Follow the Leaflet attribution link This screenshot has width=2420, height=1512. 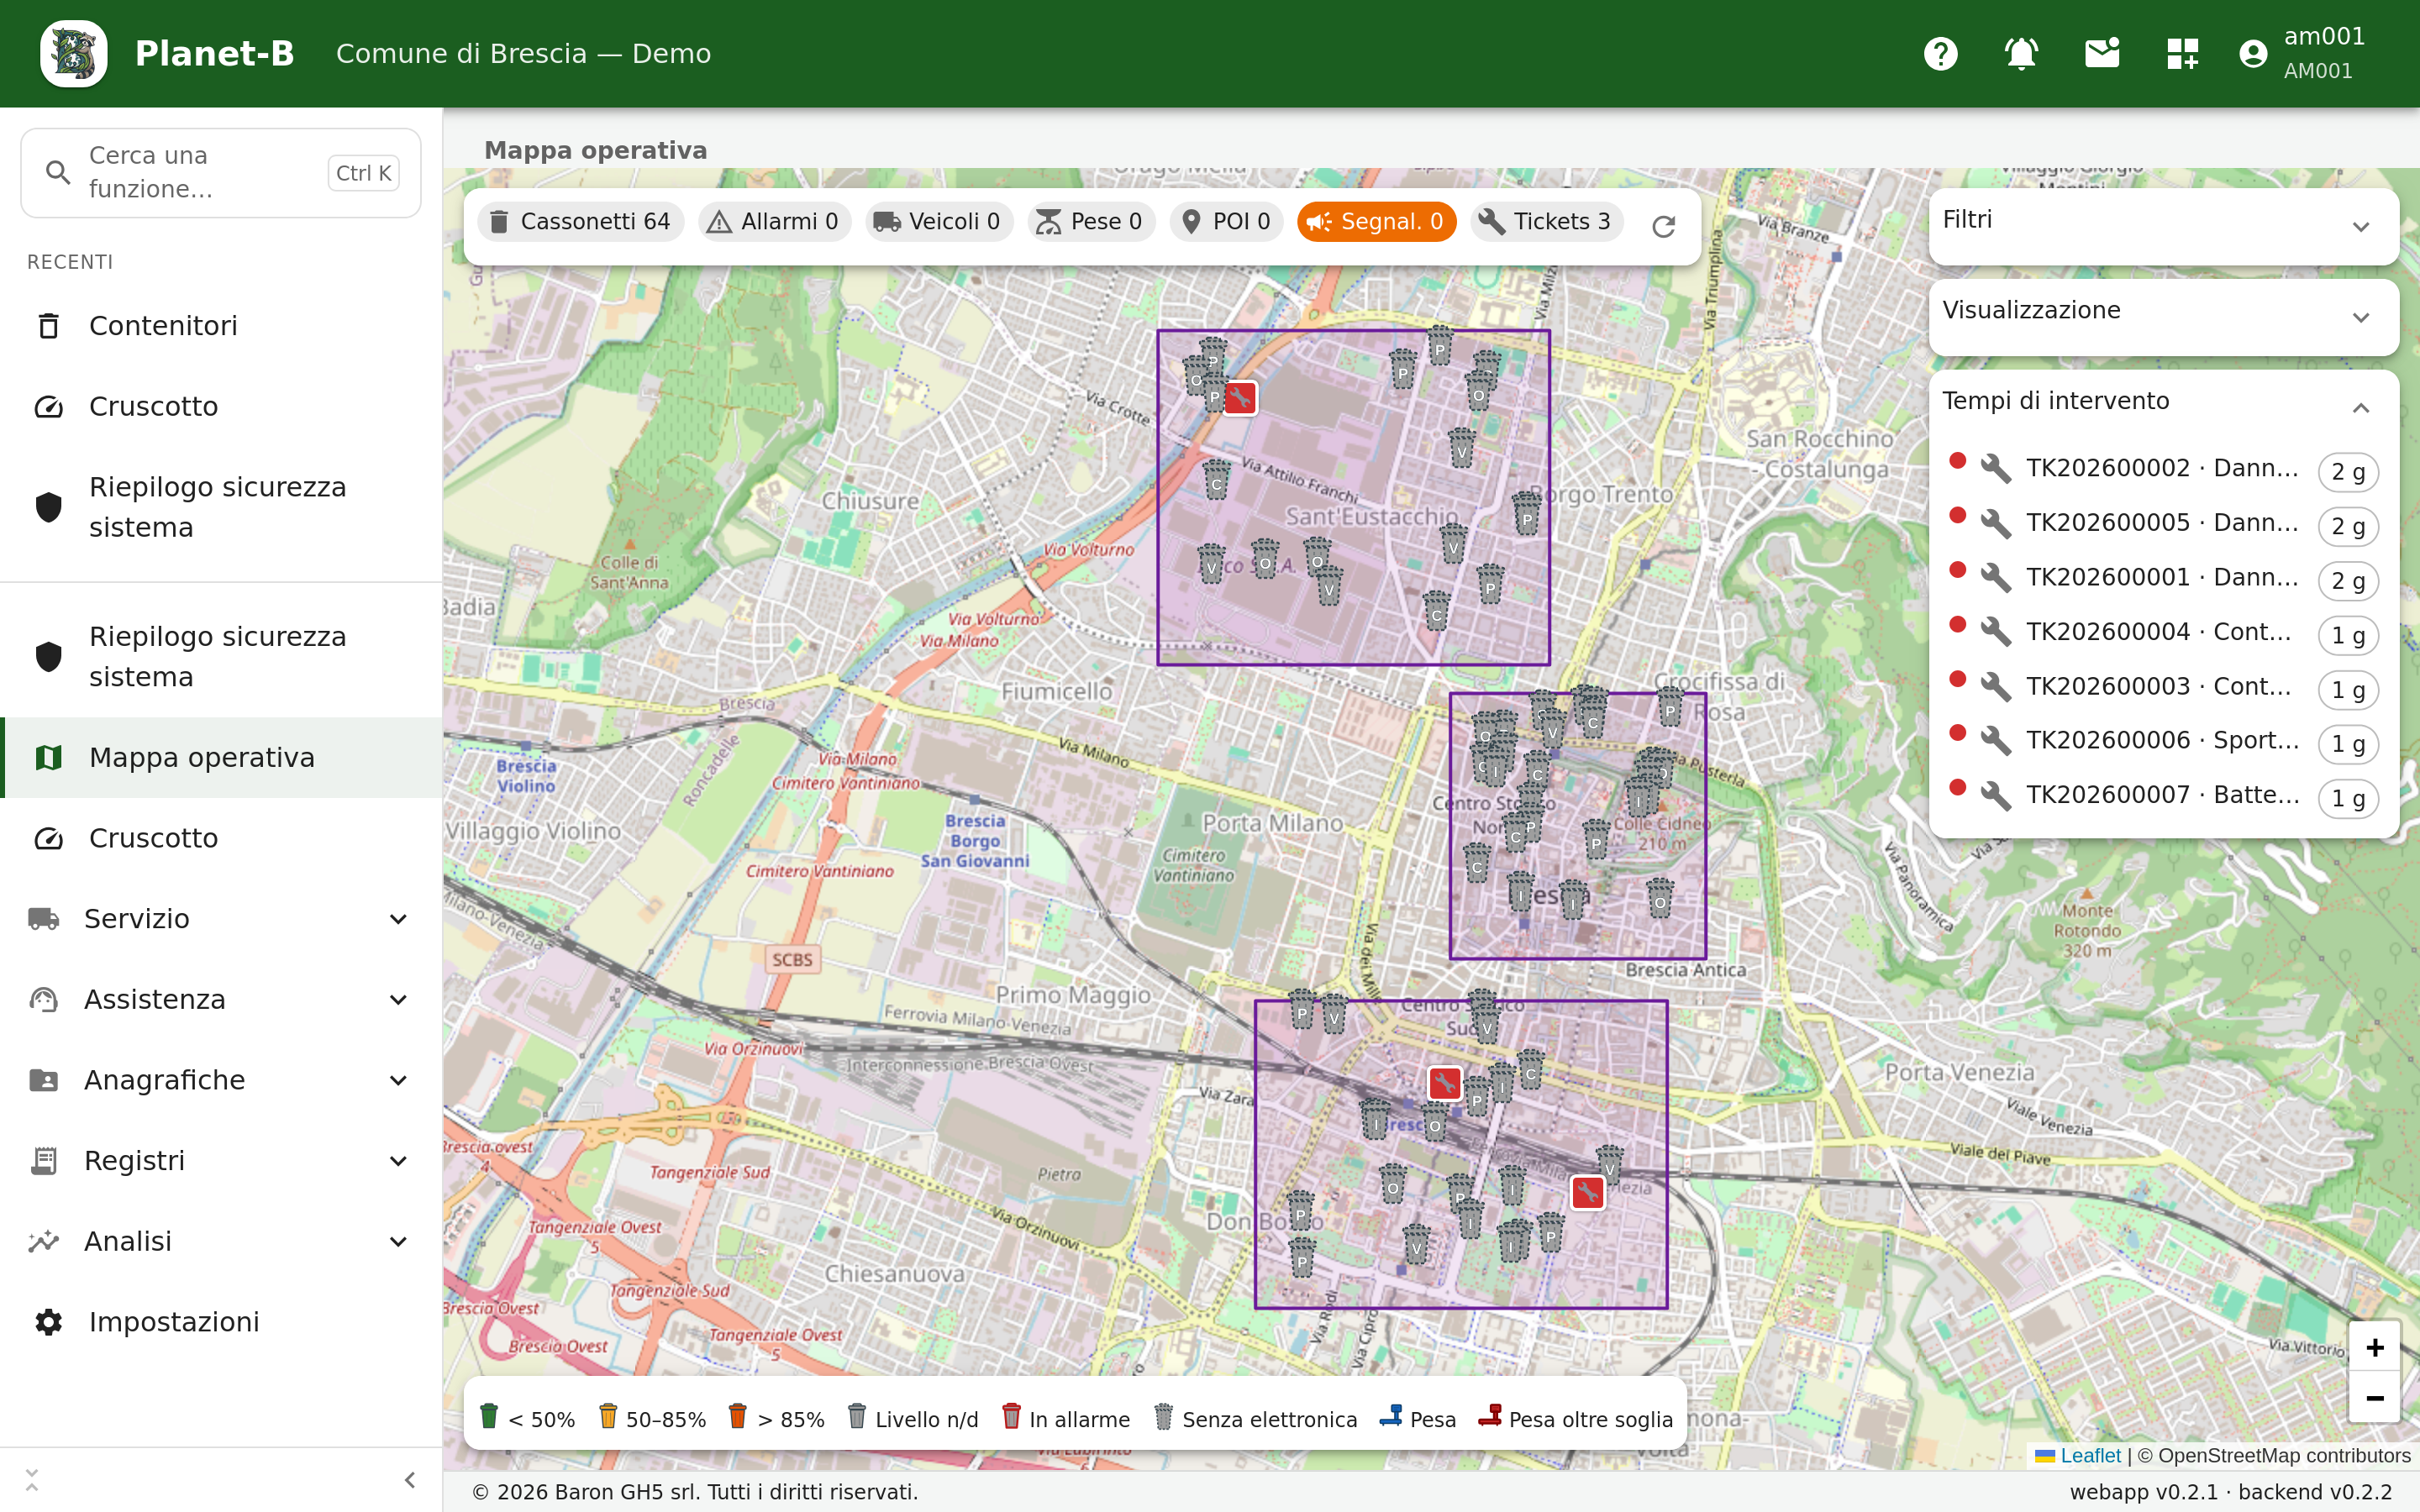pos(2090,1456)
